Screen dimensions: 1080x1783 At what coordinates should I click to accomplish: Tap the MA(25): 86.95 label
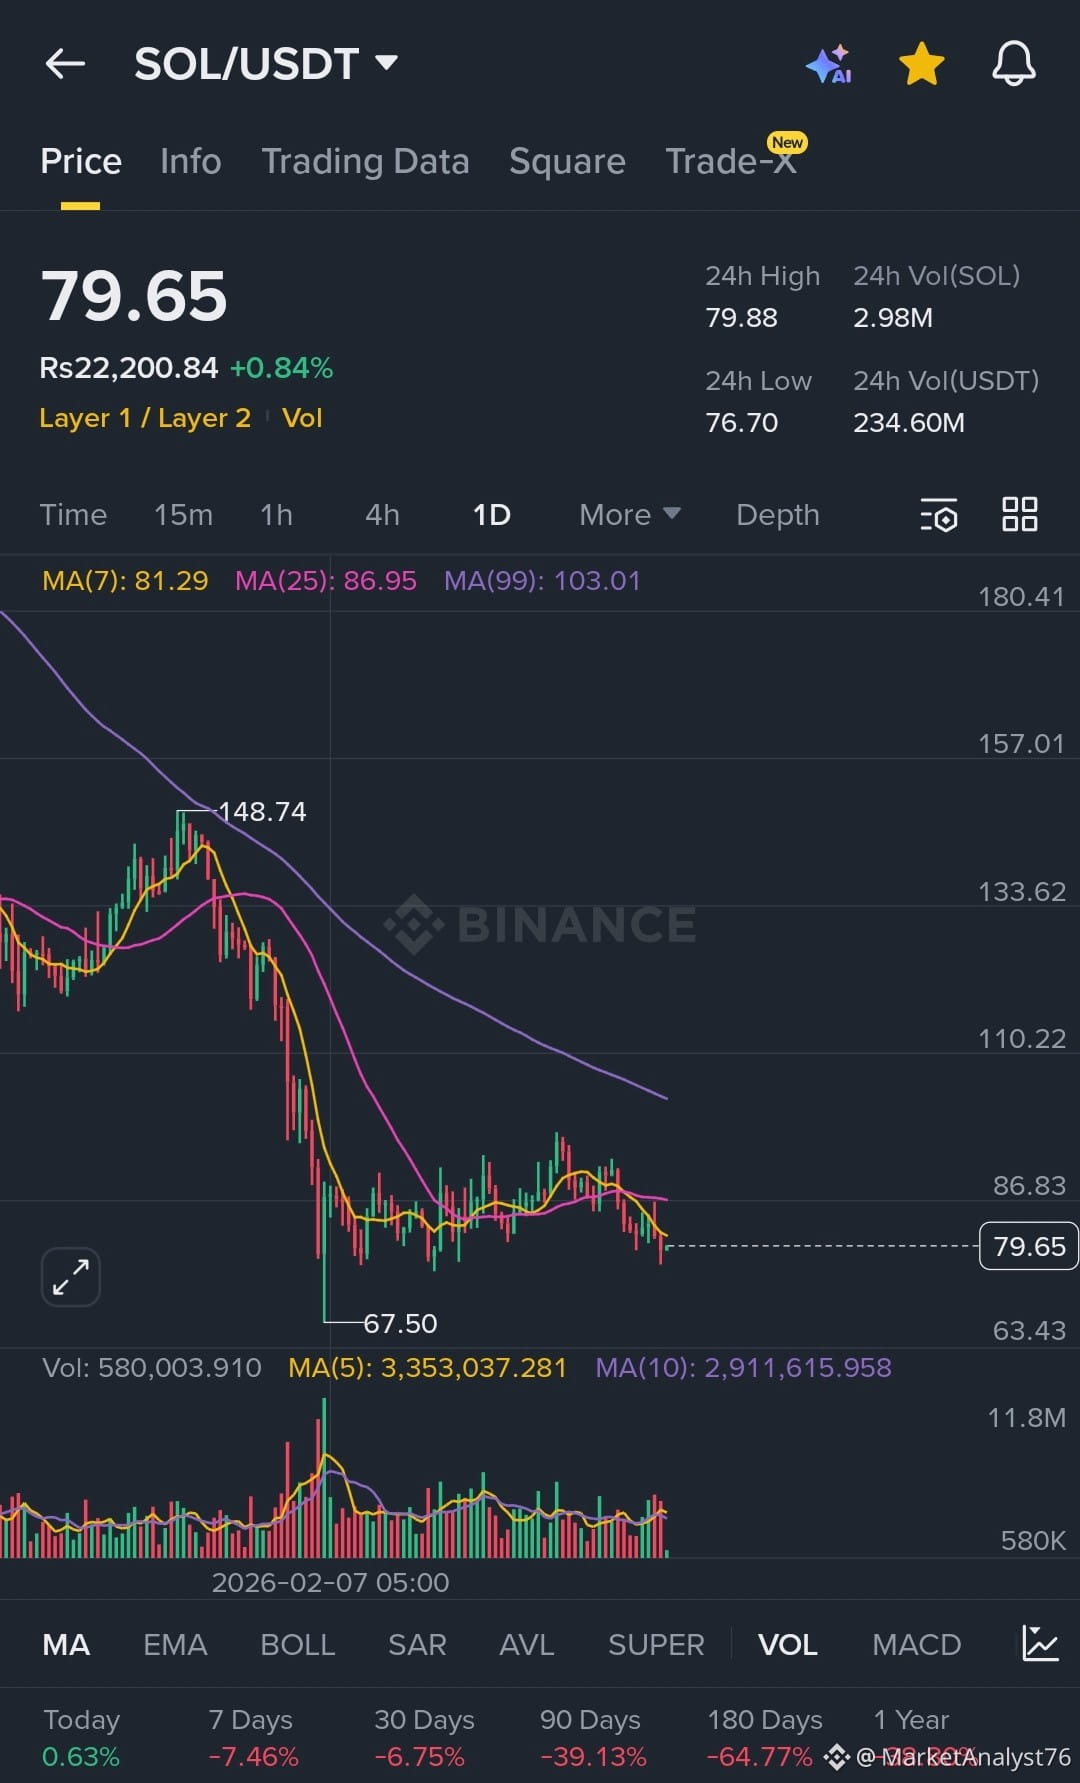pos(325,580)
